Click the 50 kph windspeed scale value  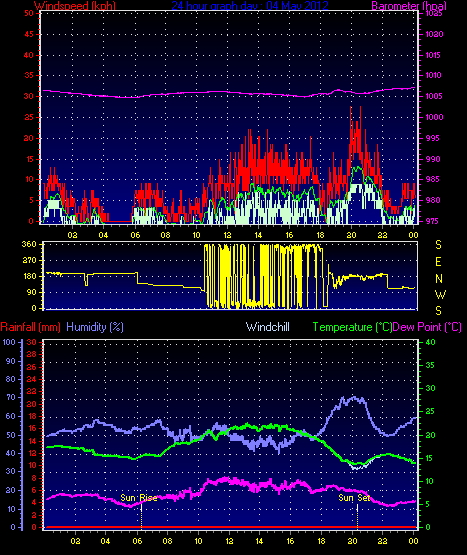pyautogui.click(x=29, y=13)
